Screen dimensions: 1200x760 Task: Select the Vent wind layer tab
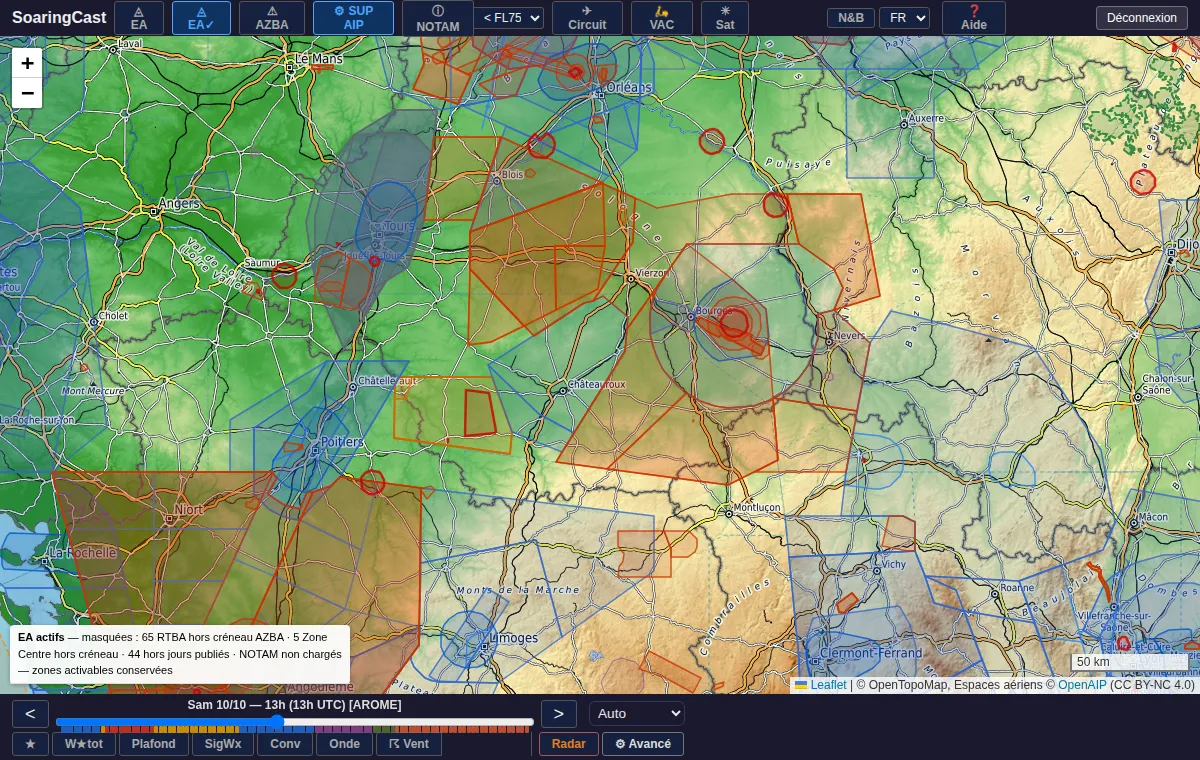tap(409, 744)
